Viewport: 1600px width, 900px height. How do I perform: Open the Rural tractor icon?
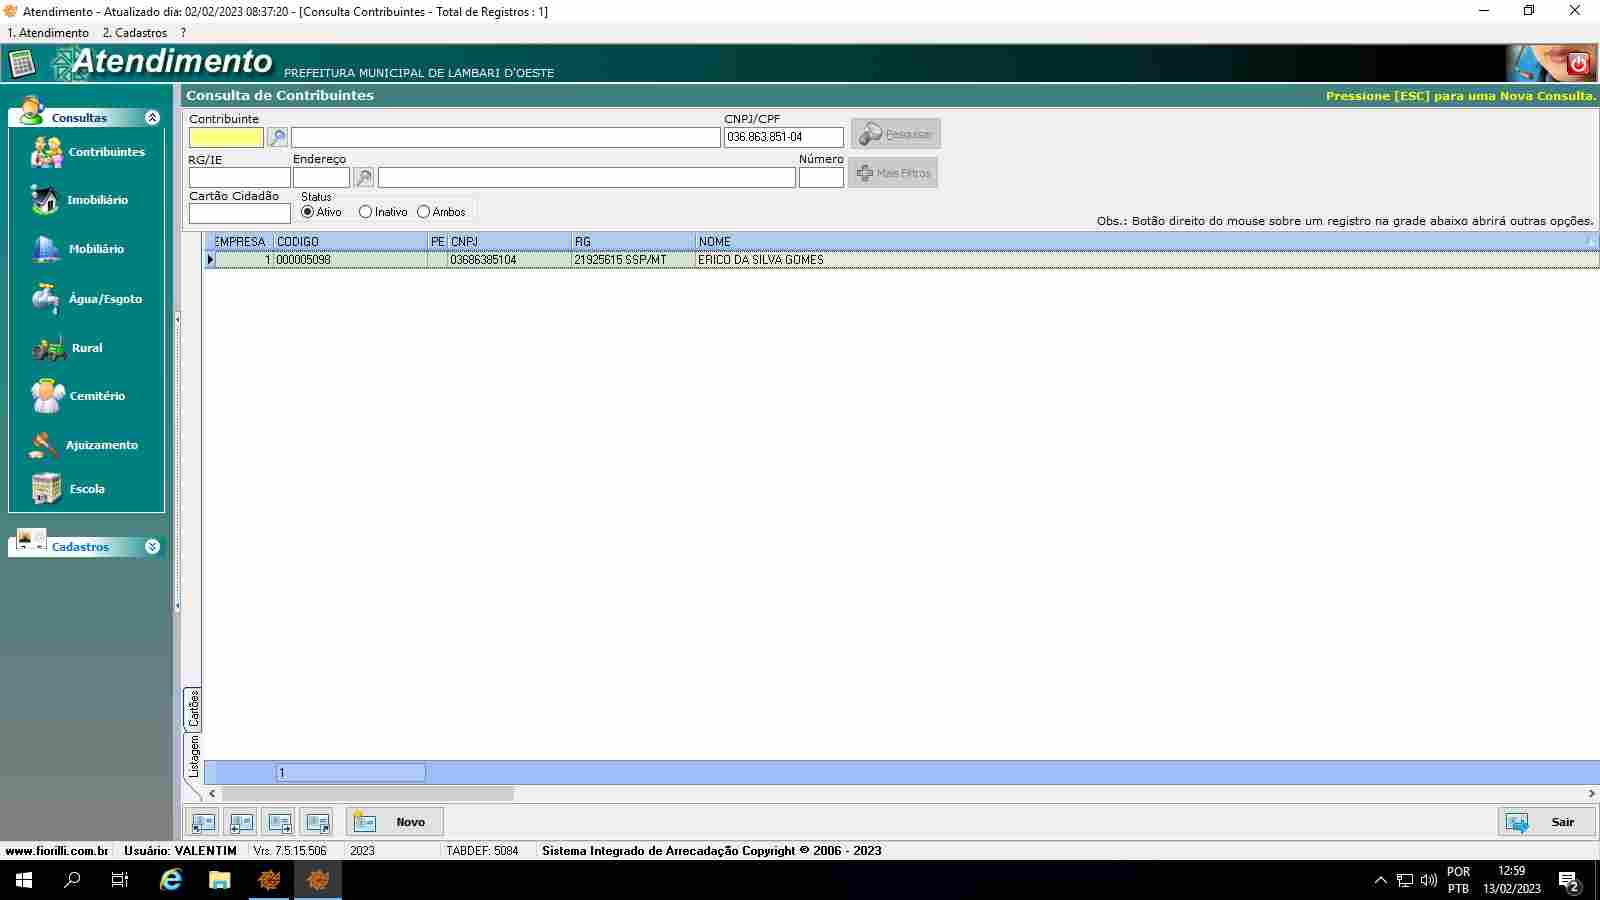coord(48,348)
